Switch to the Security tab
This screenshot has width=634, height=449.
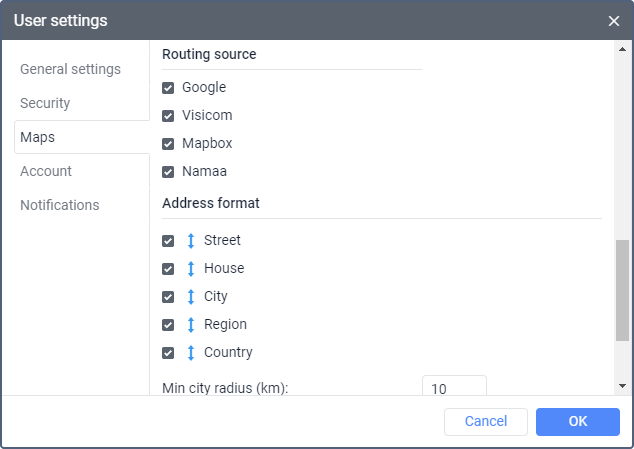[x=45, y=103]
